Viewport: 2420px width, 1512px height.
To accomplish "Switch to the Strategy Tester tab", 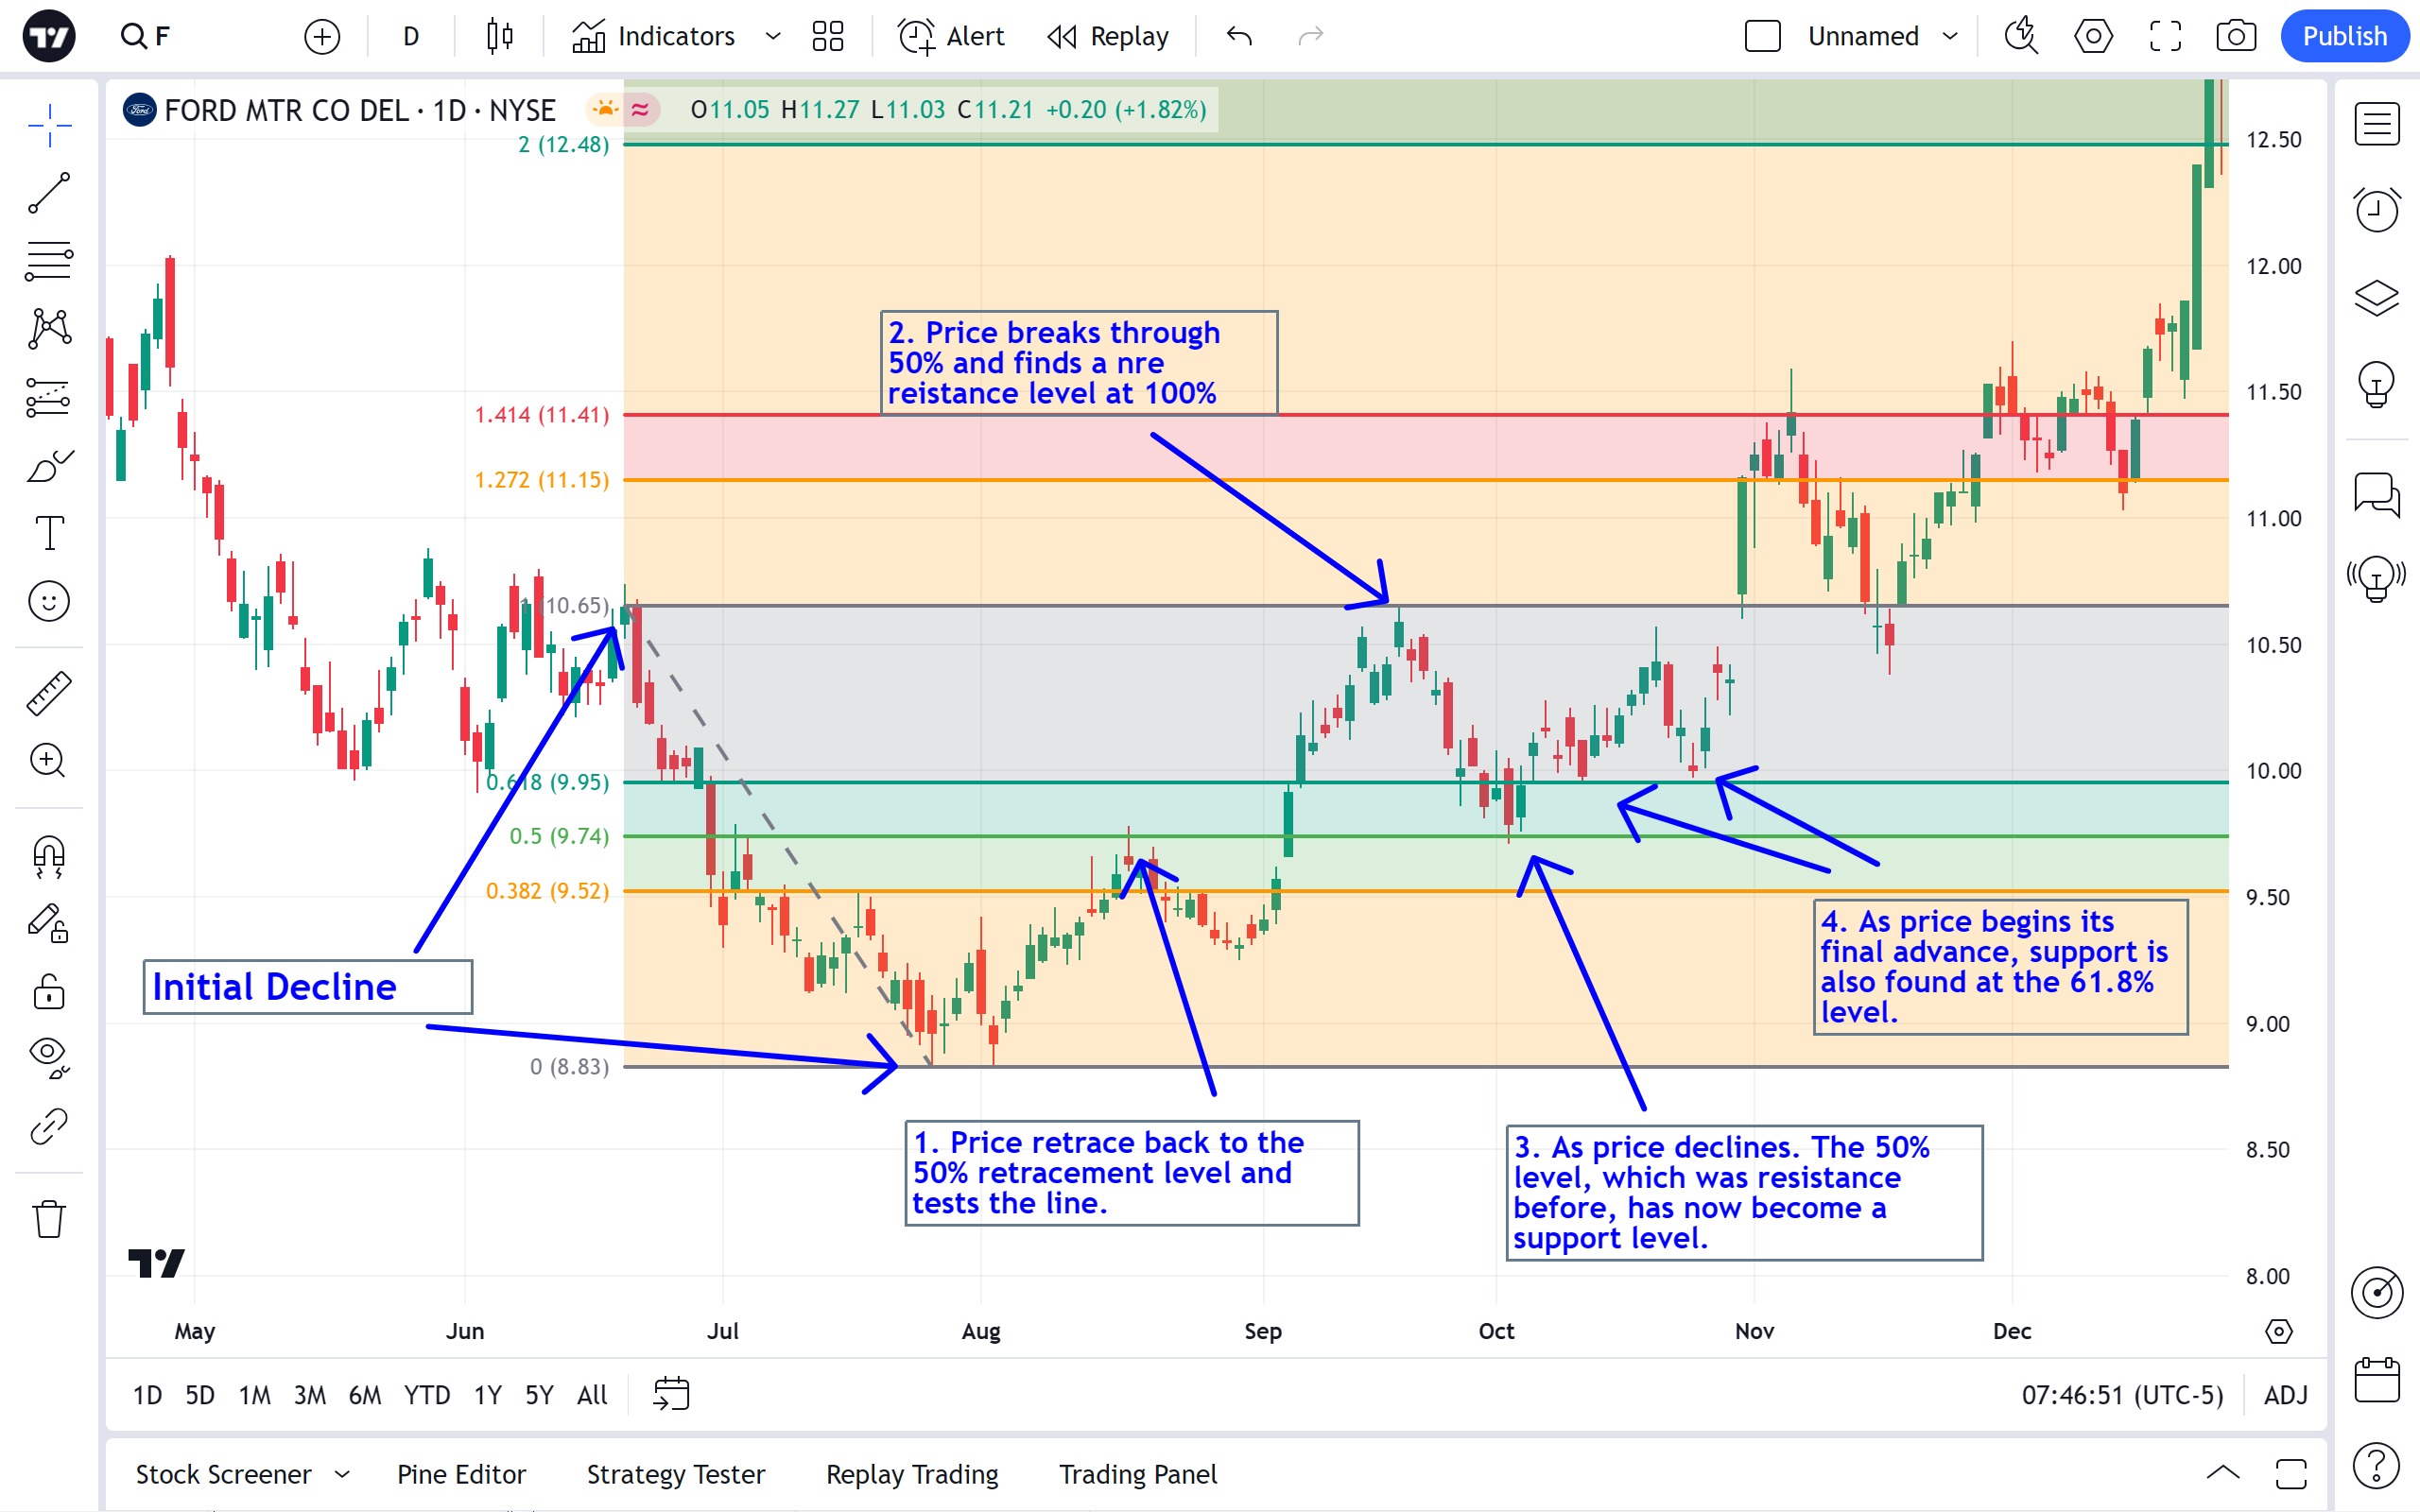I will pos(675,1474).
